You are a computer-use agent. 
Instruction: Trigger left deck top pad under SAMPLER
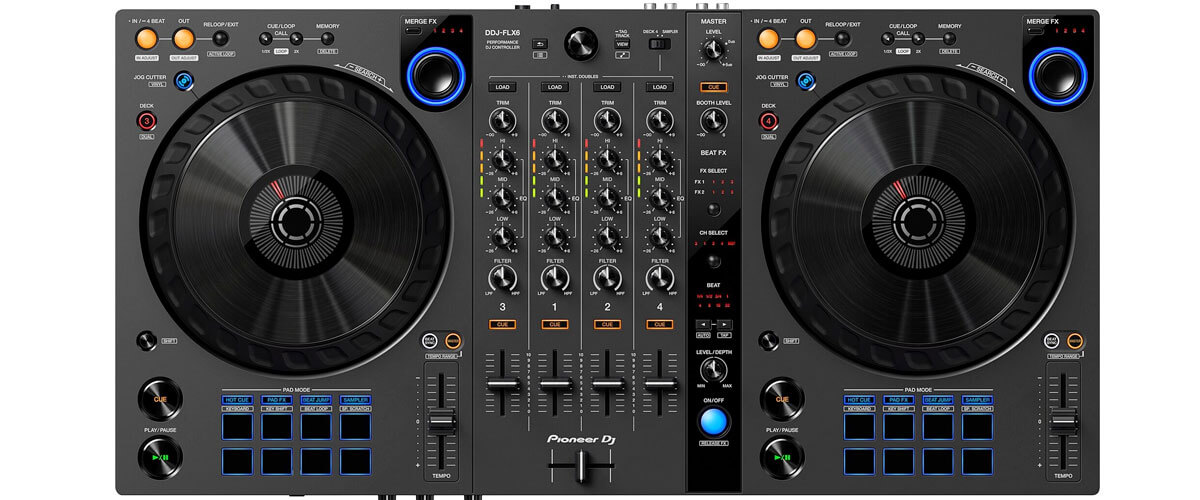coord(355,427)
